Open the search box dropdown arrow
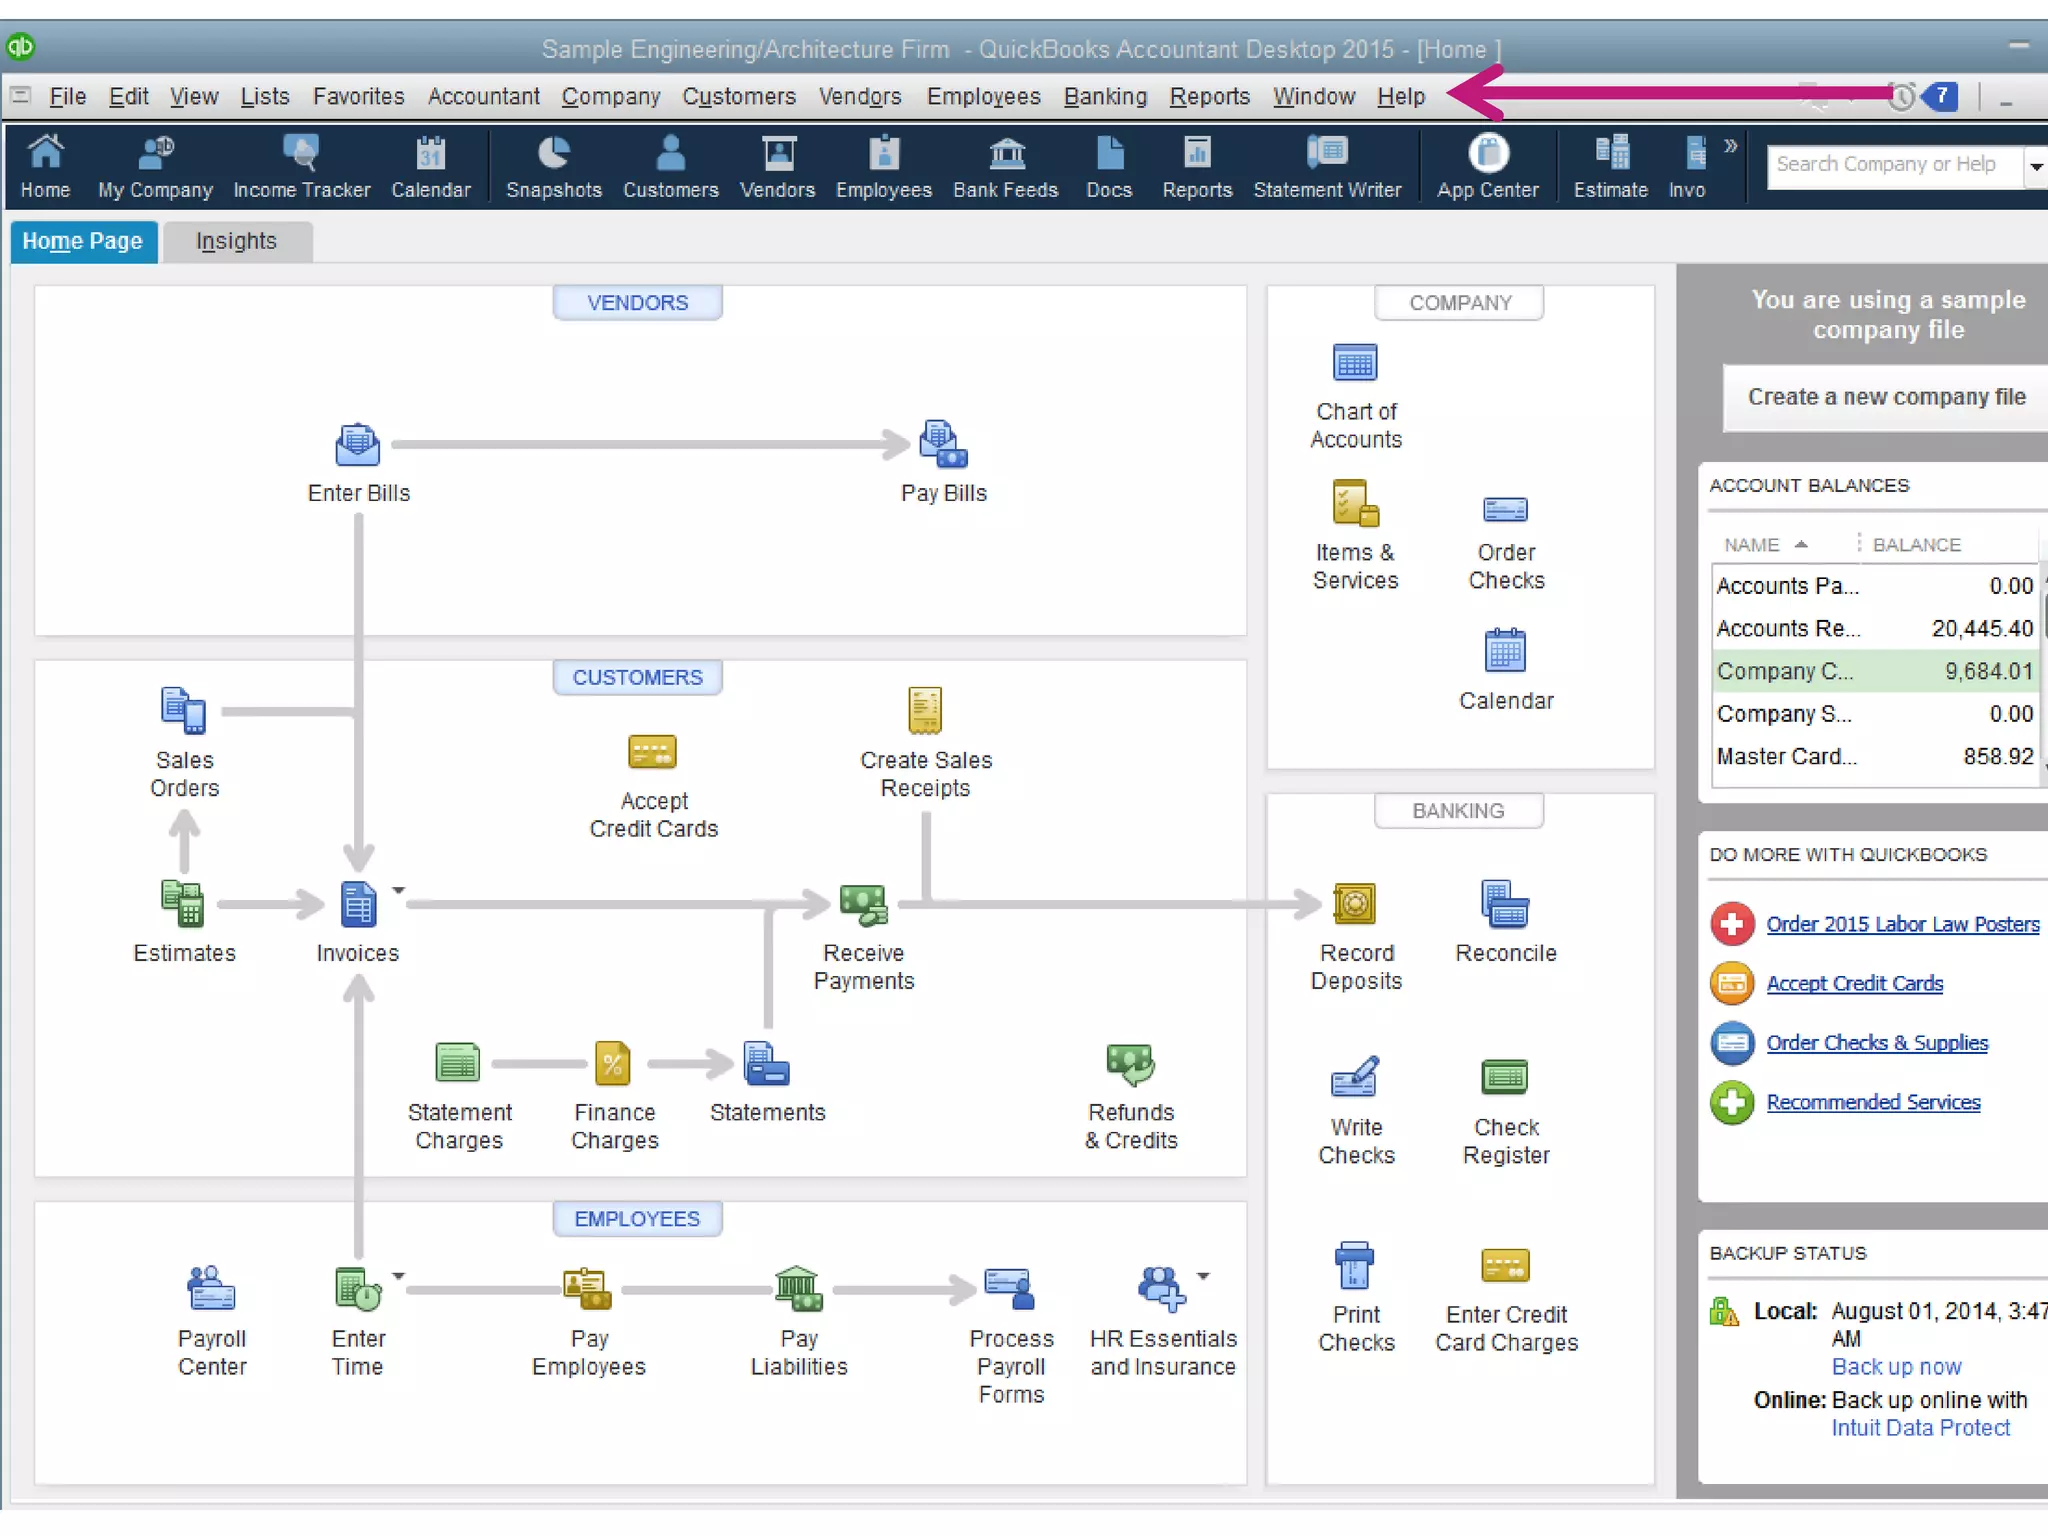 2034,166
